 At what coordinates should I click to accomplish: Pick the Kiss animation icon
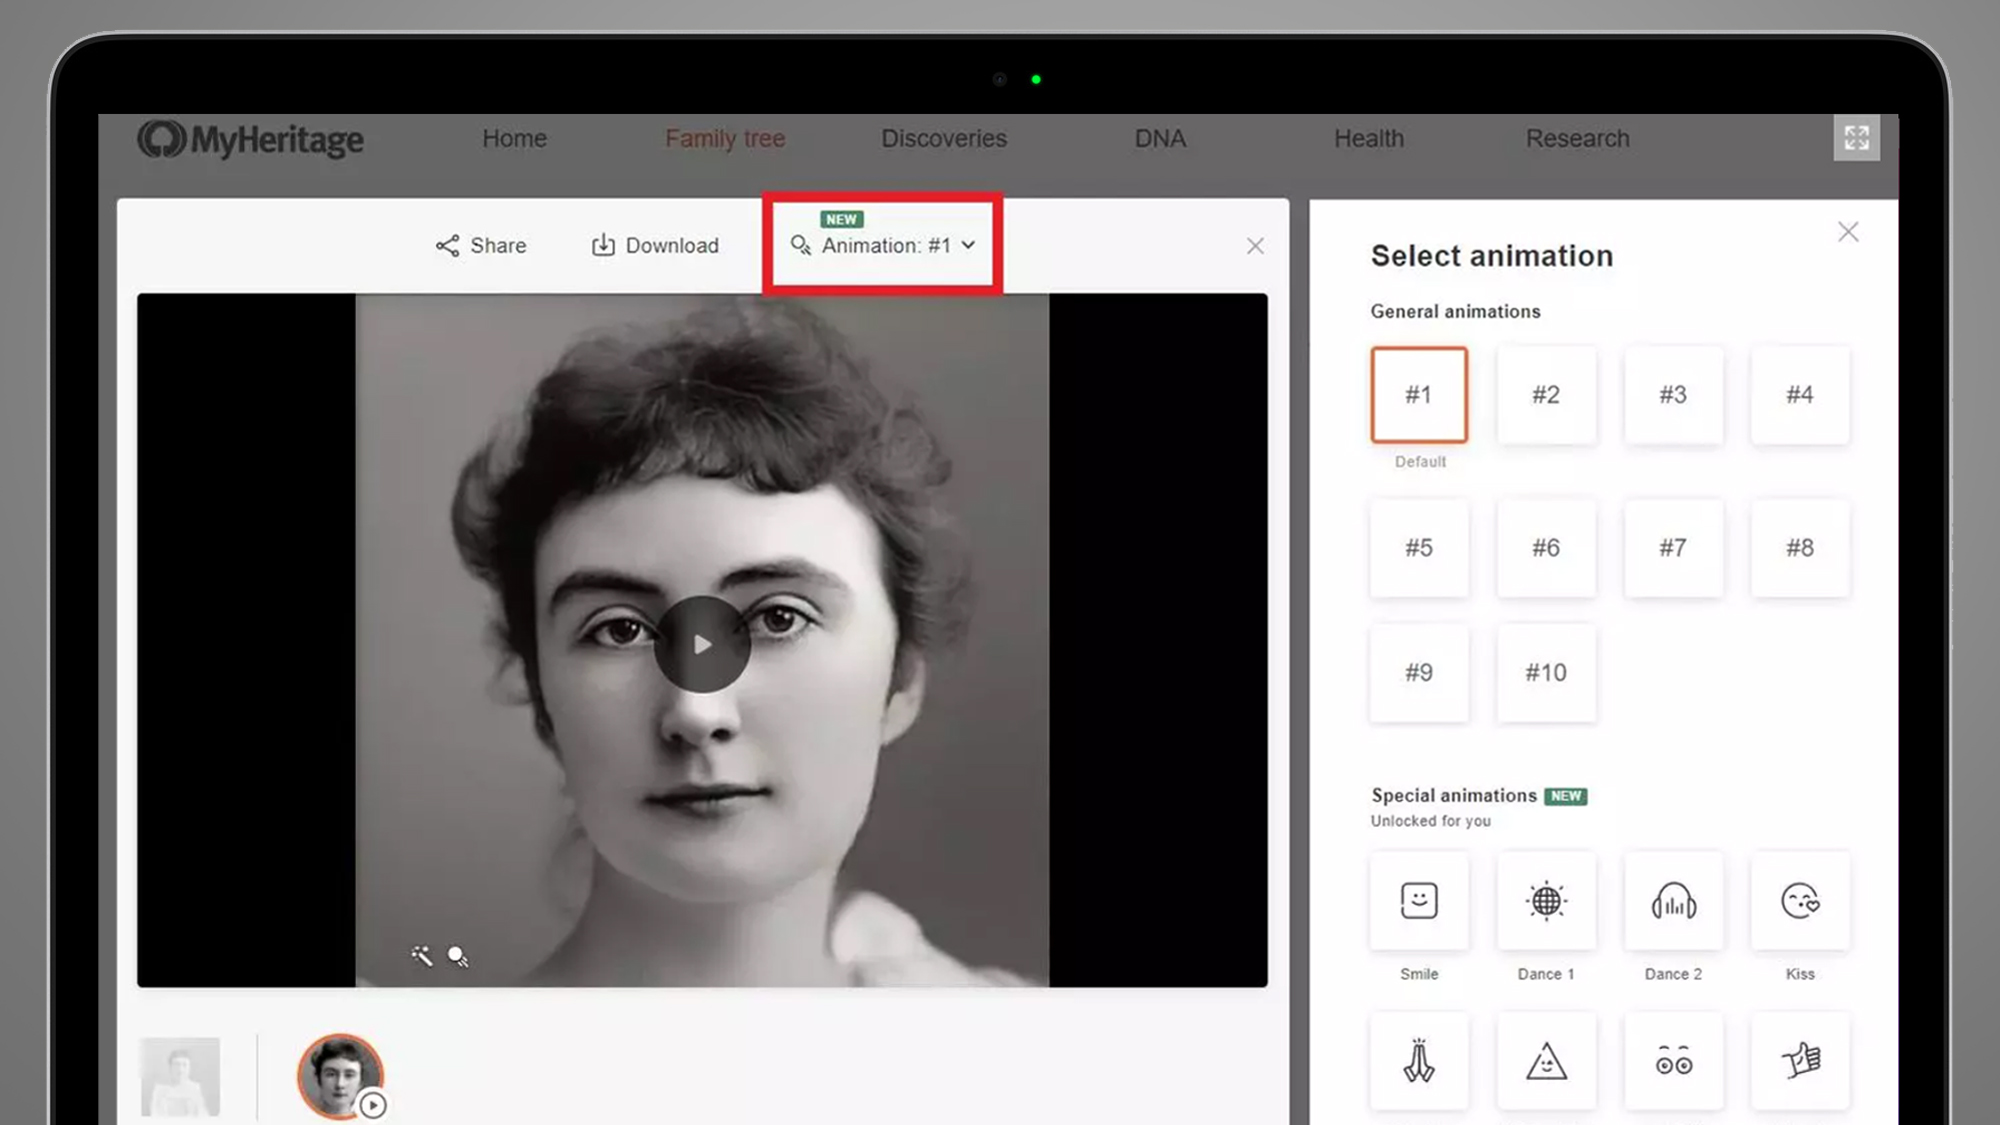coord(1800,900)
